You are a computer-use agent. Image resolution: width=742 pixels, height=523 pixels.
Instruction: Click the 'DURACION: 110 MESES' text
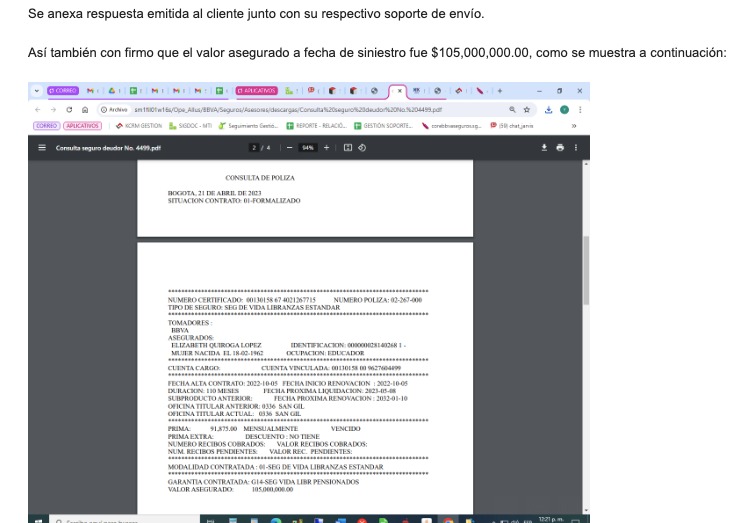[x=203, y=391]
